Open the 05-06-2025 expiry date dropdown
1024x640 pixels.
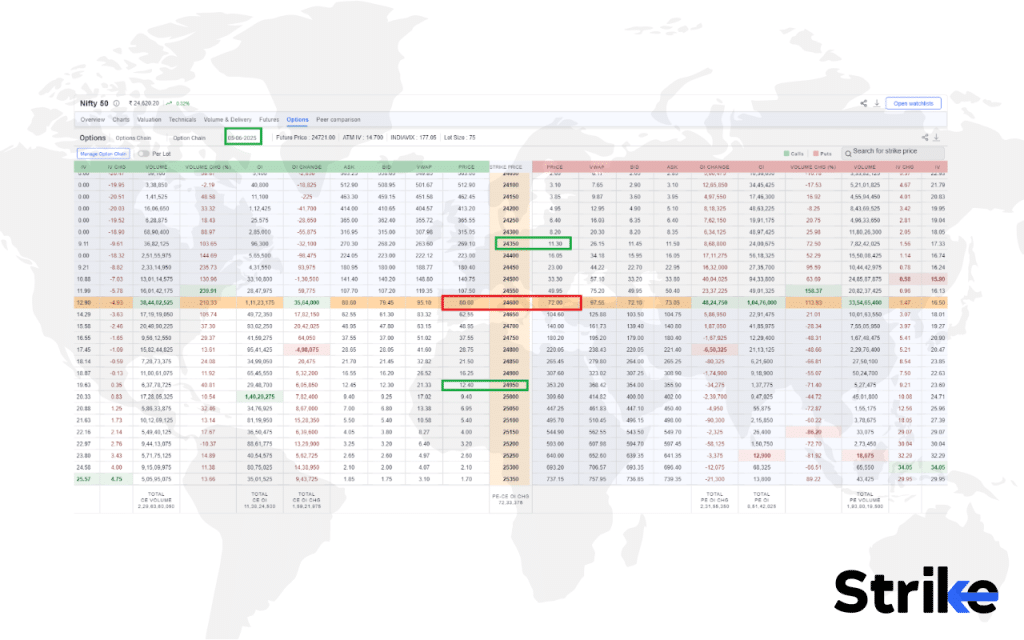coord(242,138)
